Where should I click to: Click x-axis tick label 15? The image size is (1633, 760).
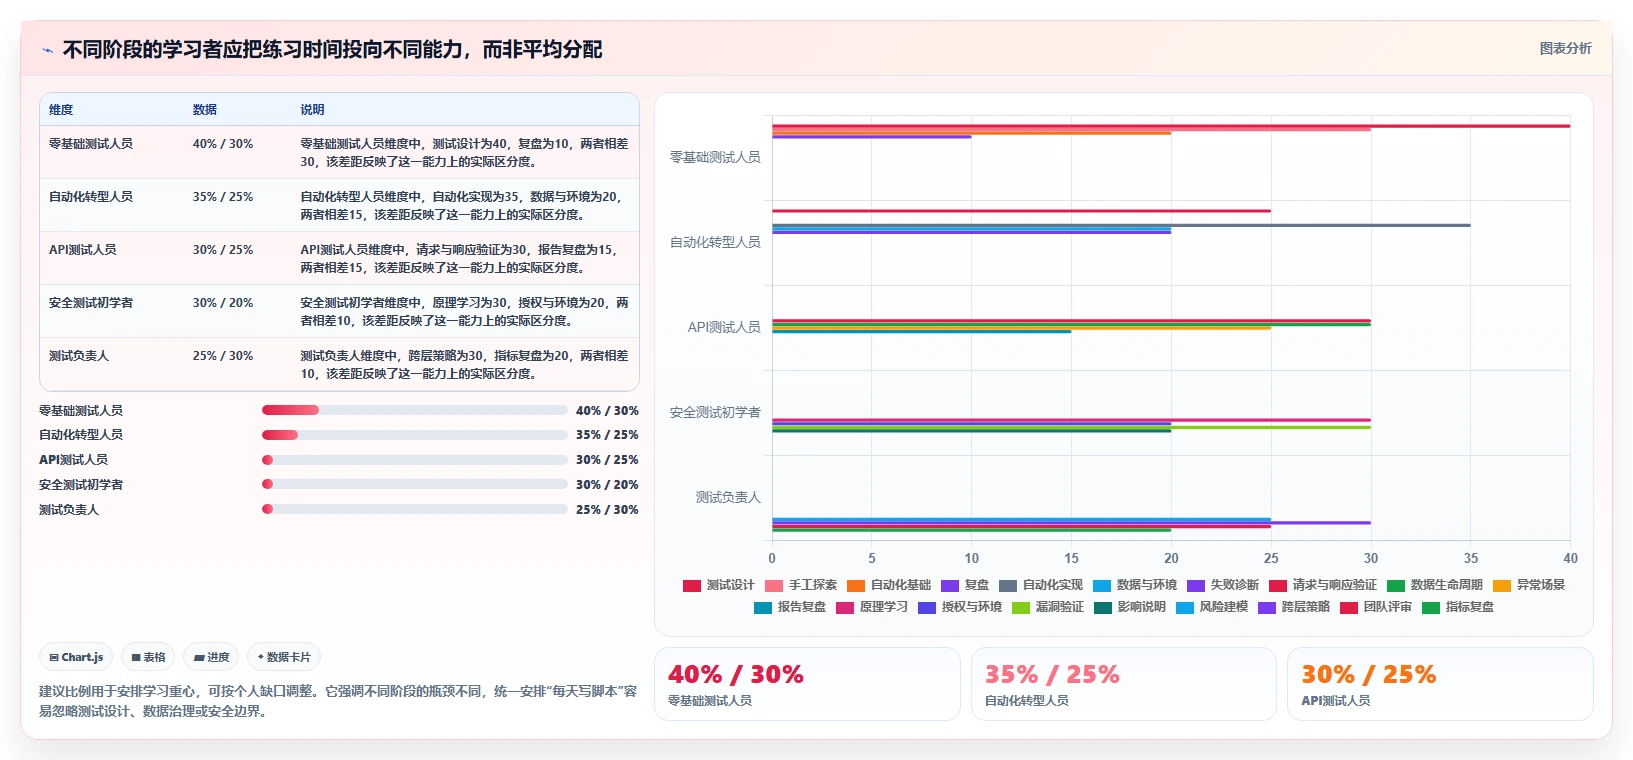point(1071,558)
